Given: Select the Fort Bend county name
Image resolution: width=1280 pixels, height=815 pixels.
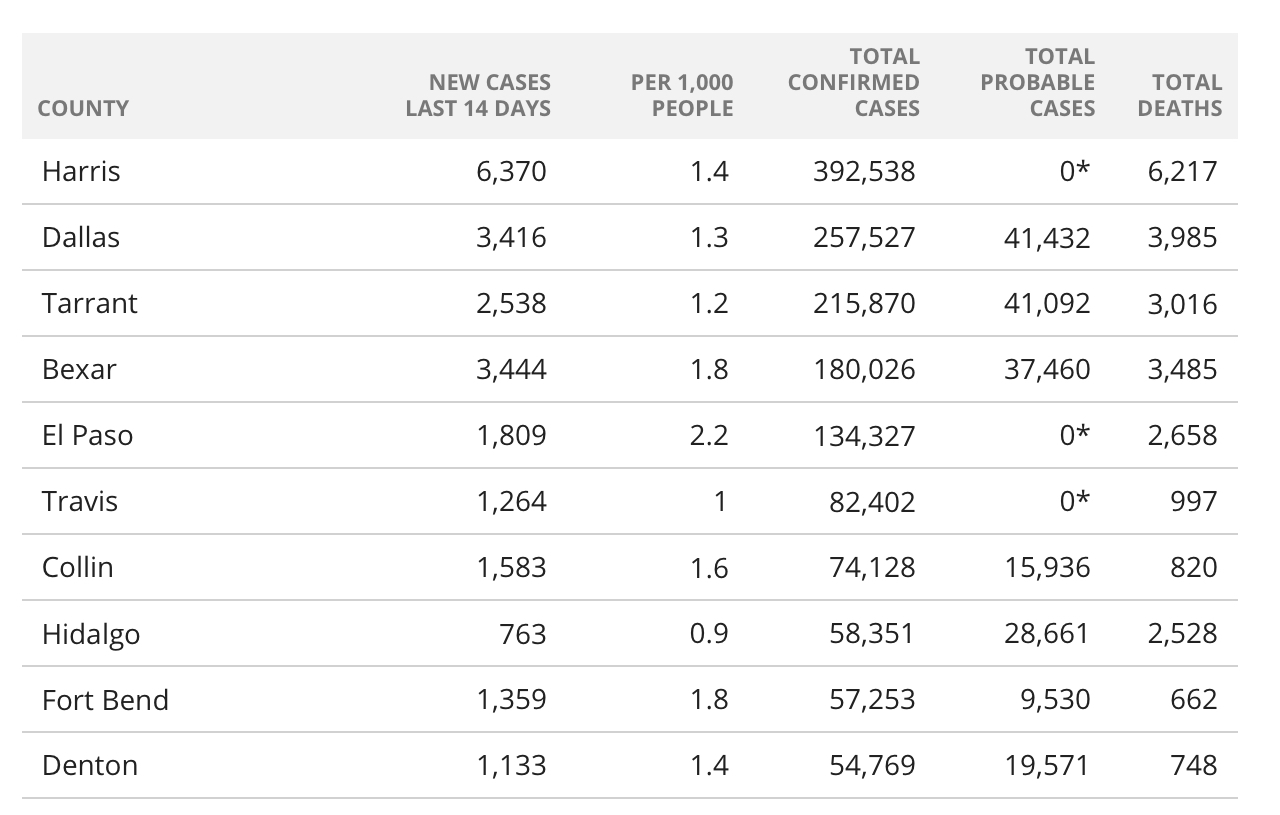Looking at the screenshot, I should 105,699.
